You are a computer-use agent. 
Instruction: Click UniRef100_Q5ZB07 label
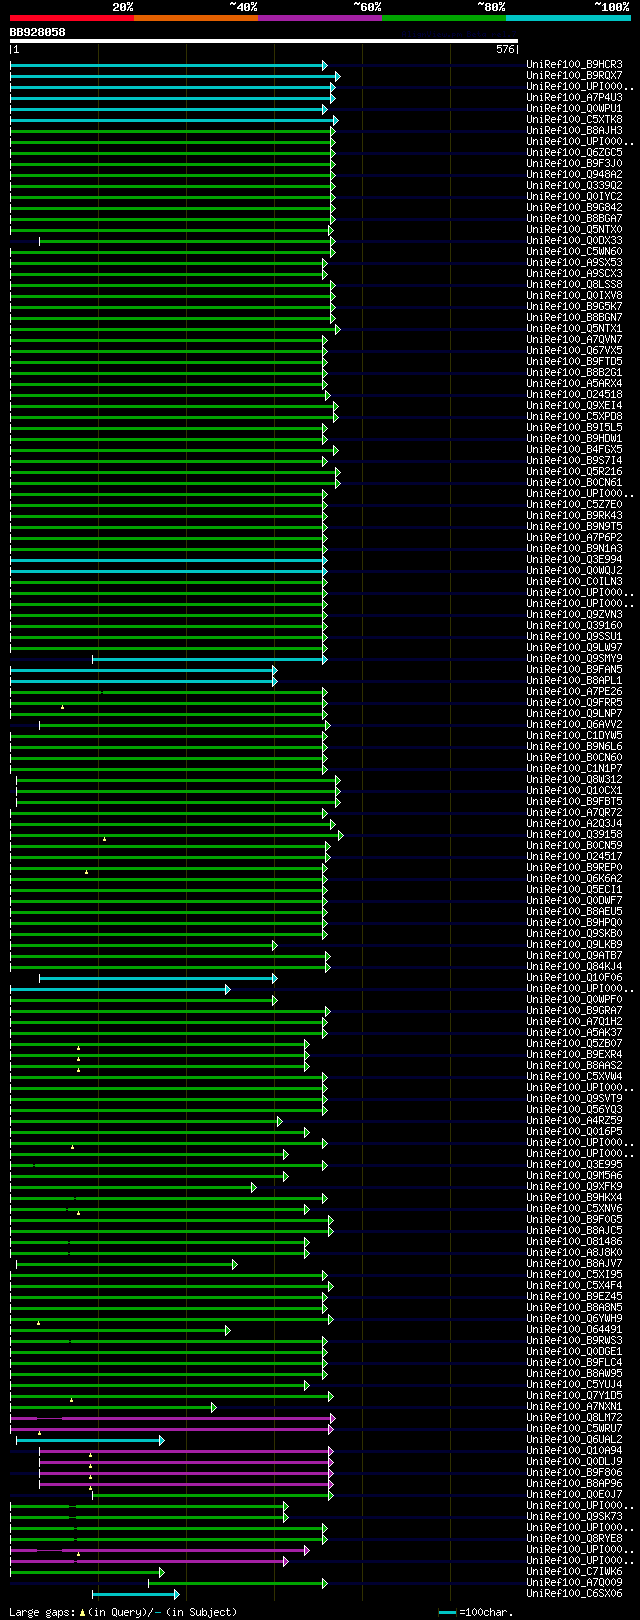tap(574, 1044)
